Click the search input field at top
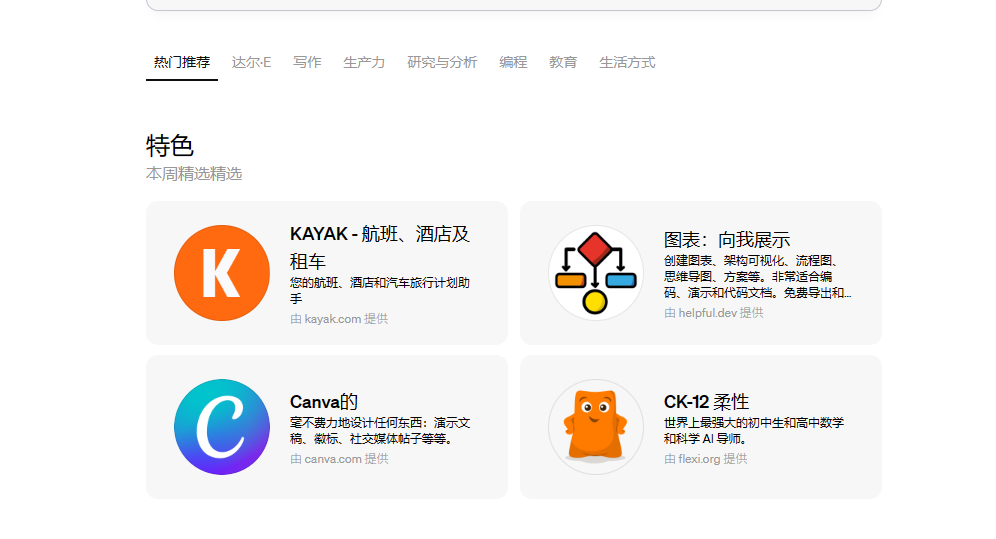The height and width of the screenshot is (539, 996). point(514,4)
